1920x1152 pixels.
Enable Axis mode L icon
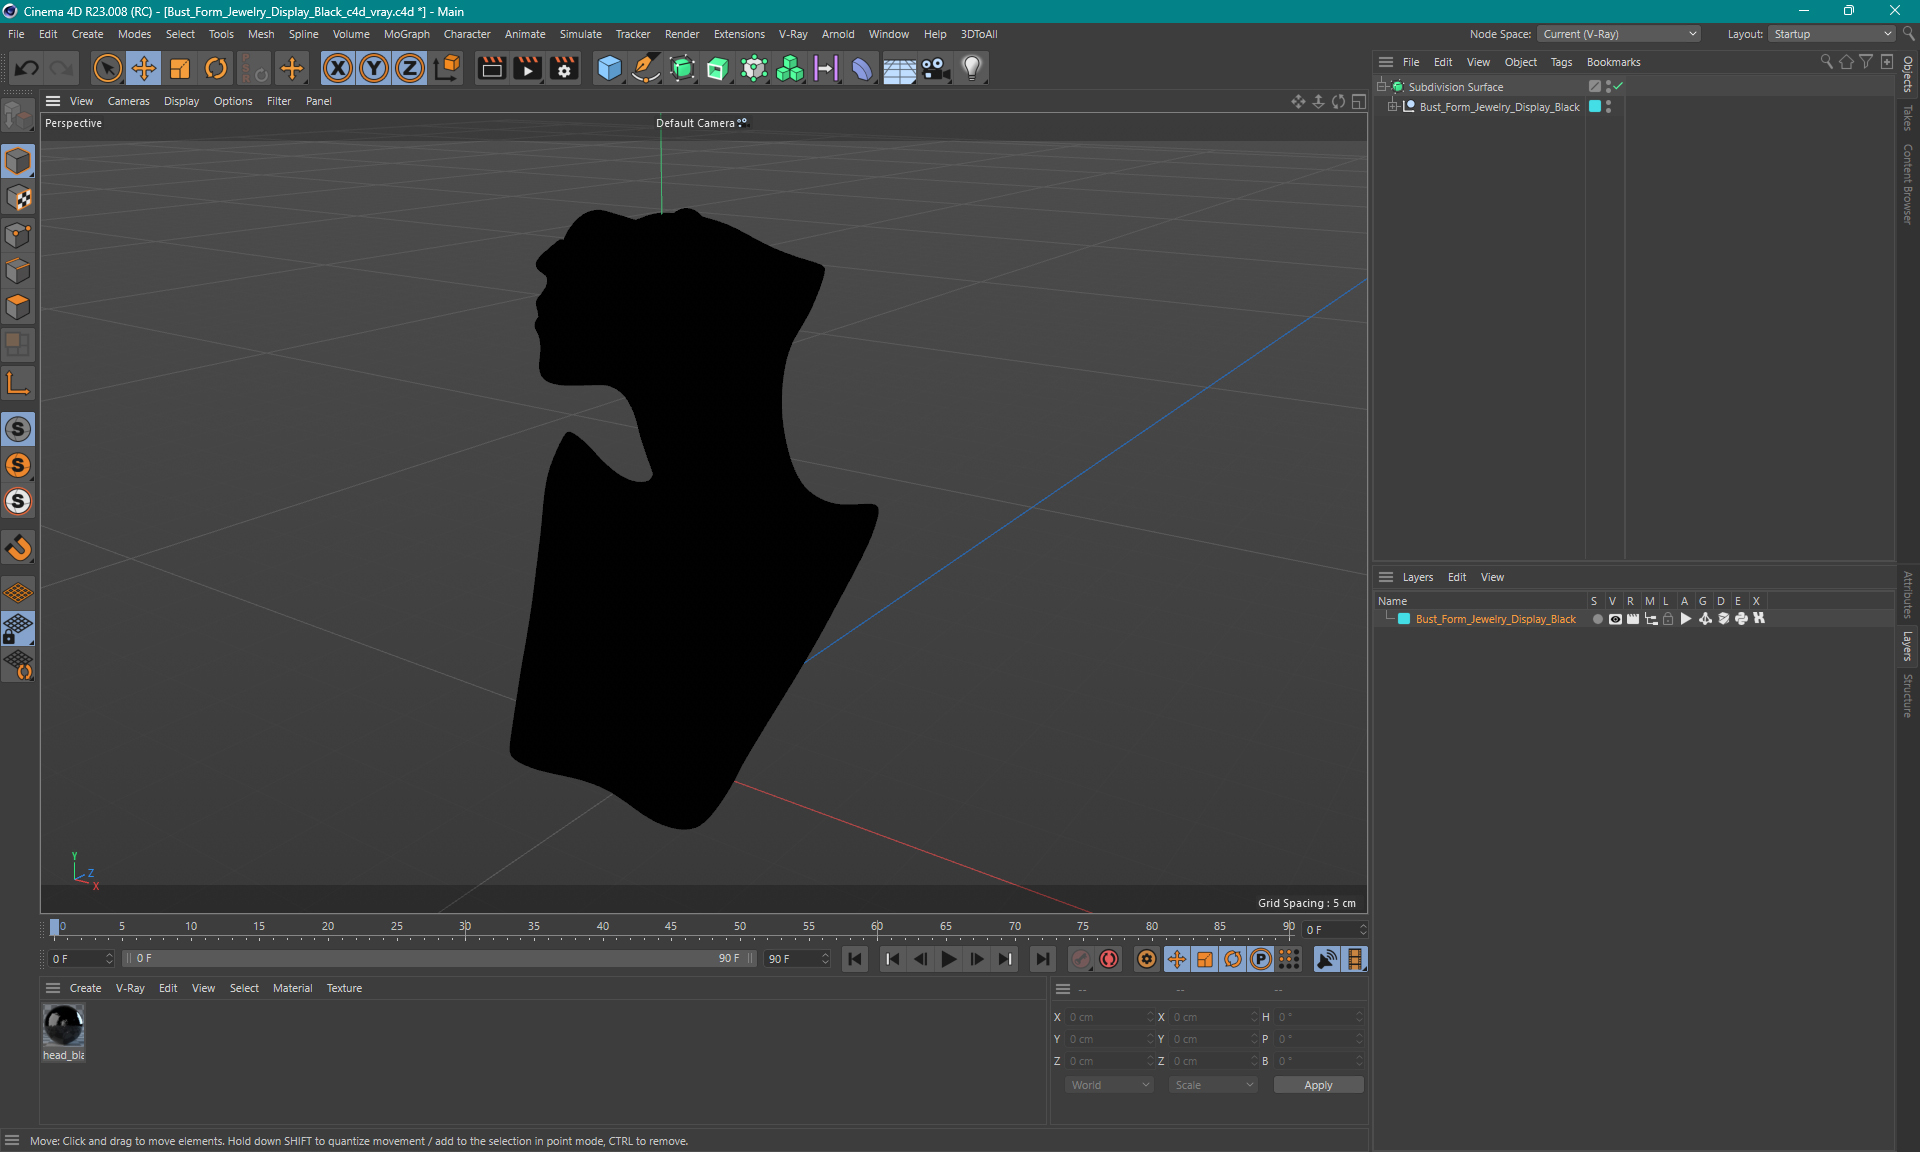tap(18, 383)
